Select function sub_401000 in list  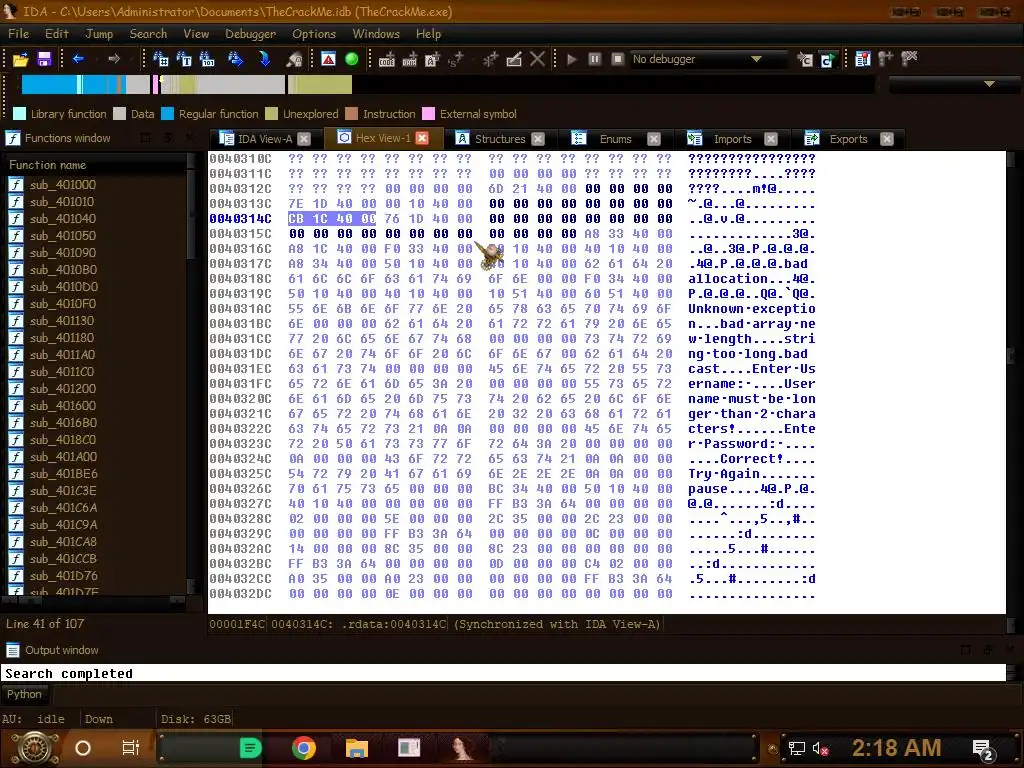[63, 185]
